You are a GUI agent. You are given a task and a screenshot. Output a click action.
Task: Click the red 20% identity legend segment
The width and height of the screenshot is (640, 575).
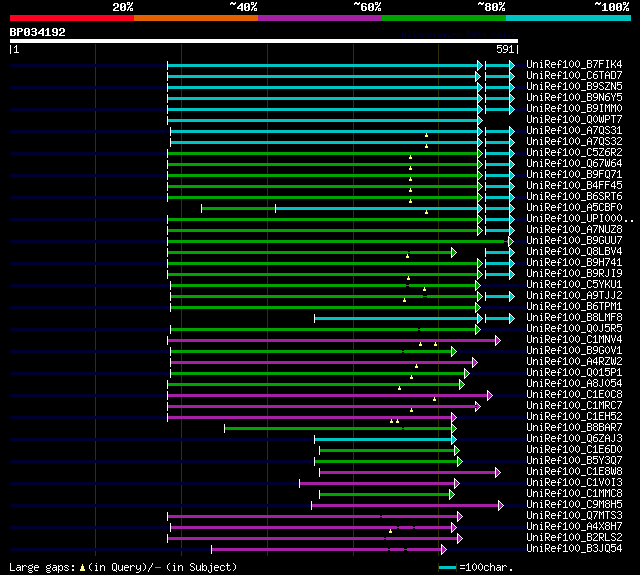72,18
